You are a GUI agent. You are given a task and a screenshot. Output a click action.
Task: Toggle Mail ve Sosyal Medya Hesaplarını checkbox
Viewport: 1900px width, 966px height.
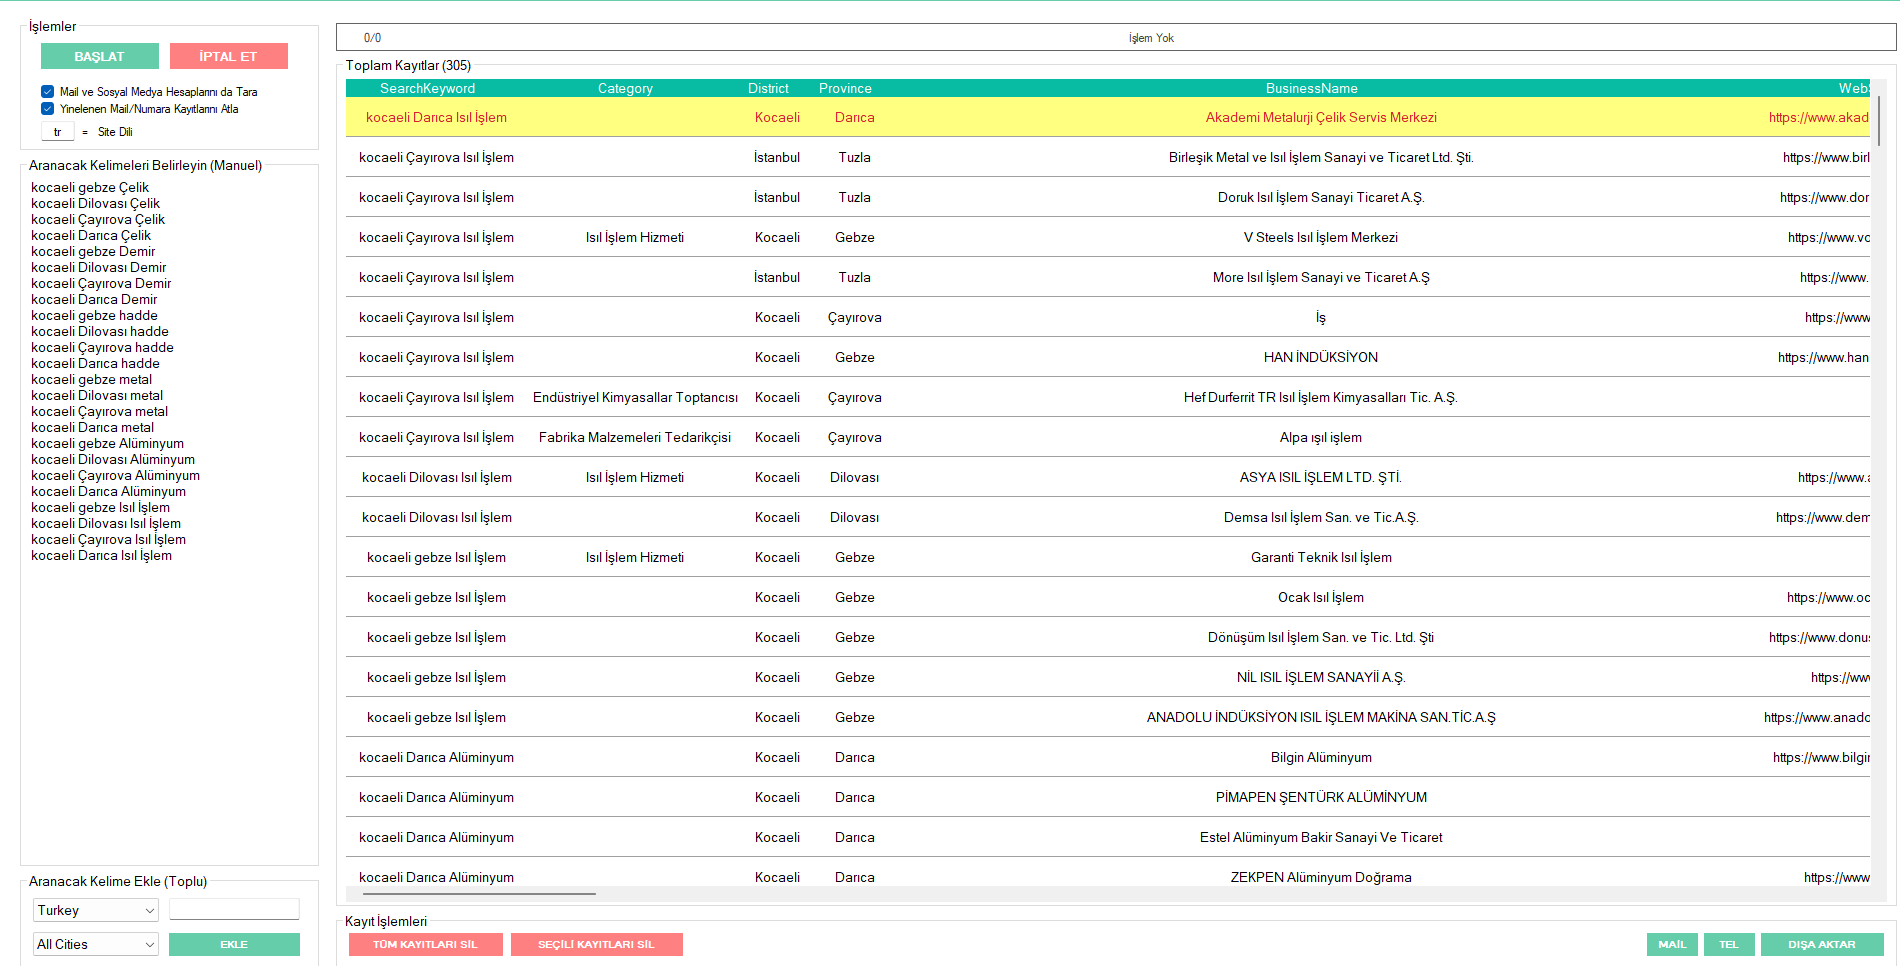coord(47,91)
